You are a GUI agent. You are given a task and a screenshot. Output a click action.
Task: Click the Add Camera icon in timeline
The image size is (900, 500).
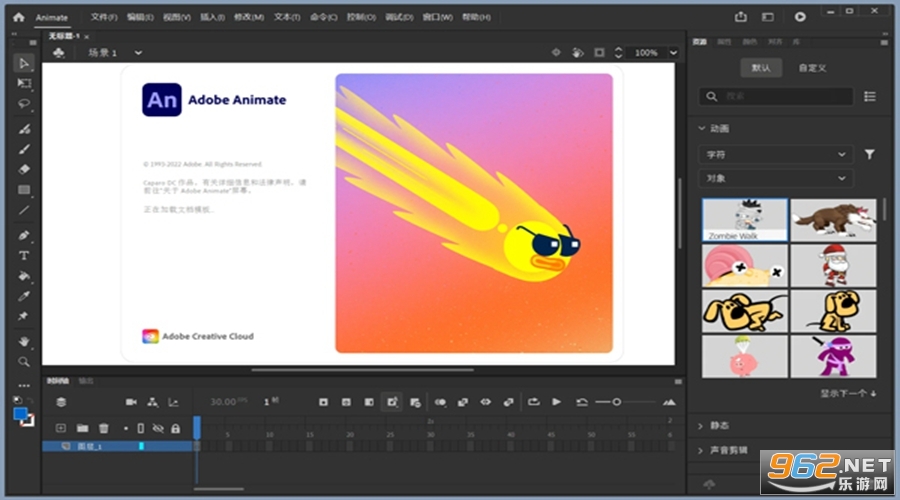coord(131,402)
